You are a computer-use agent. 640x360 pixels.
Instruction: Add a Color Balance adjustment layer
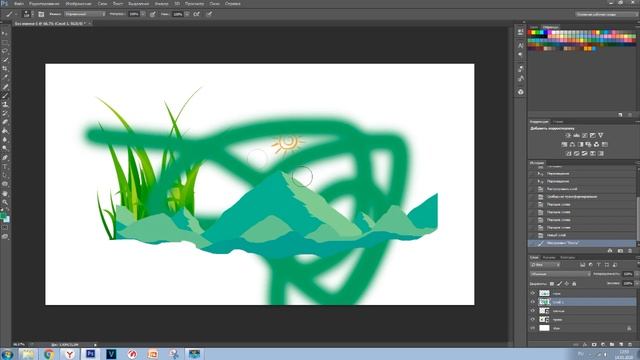pos(572,144)
